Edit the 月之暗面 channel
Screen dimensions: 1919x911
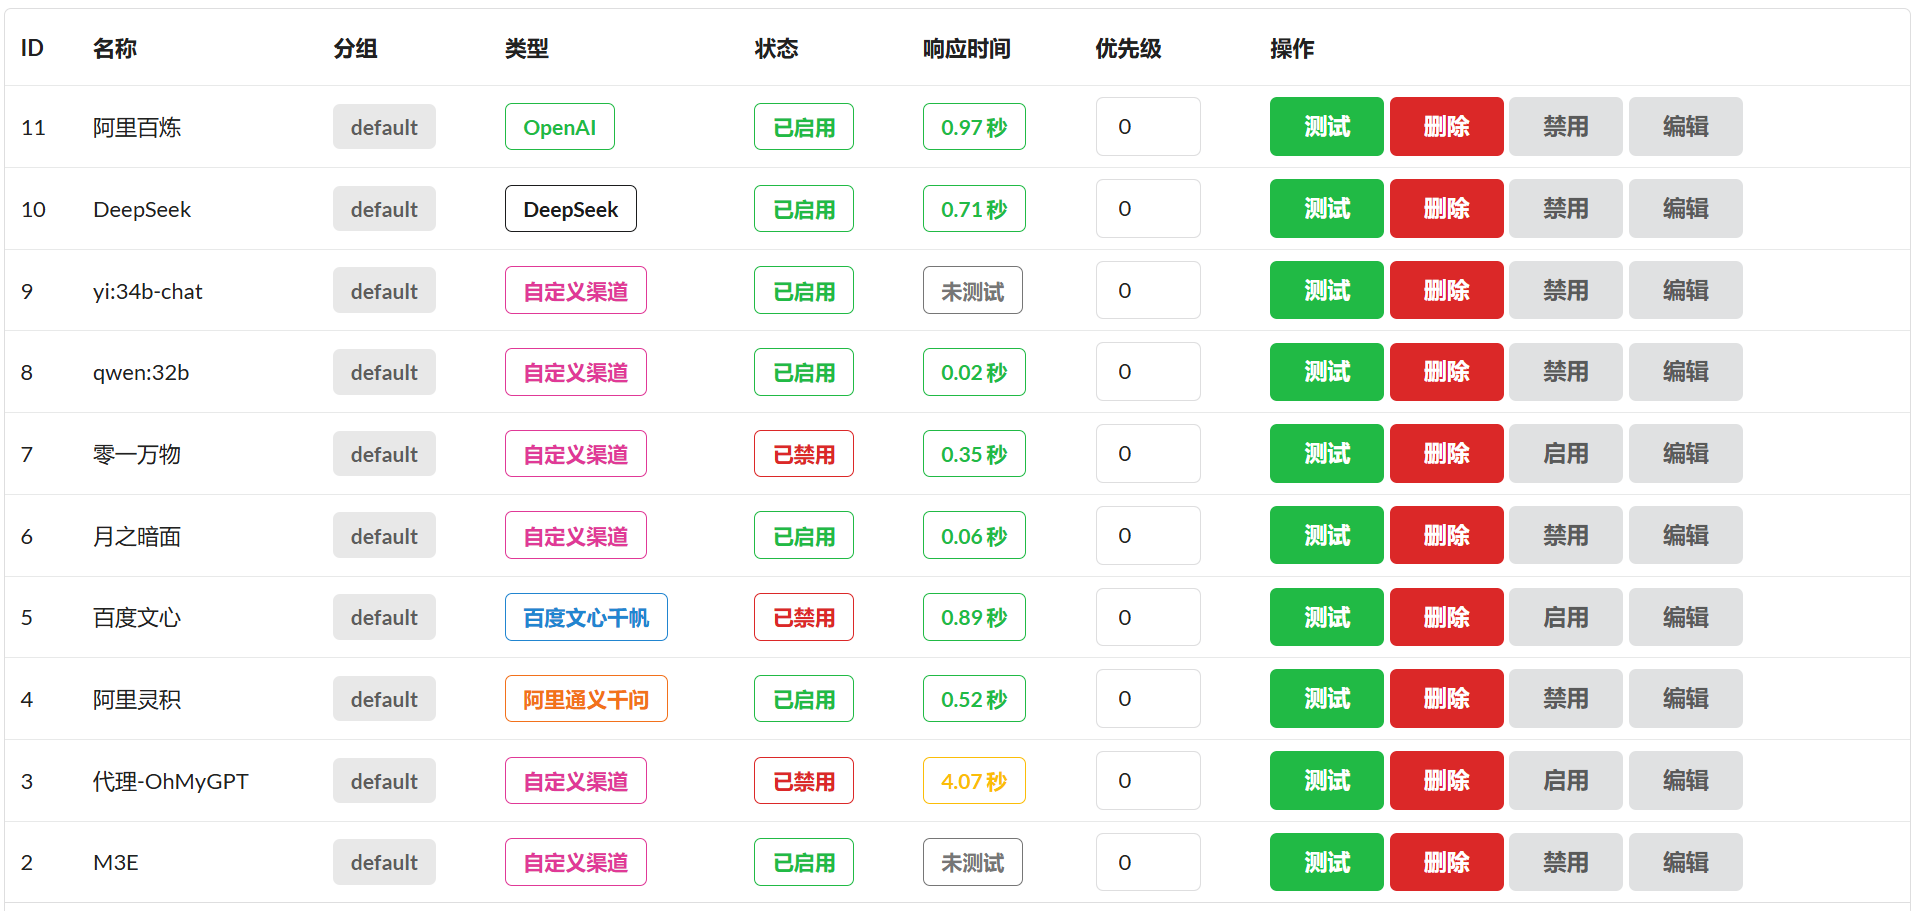point(1685,536)
